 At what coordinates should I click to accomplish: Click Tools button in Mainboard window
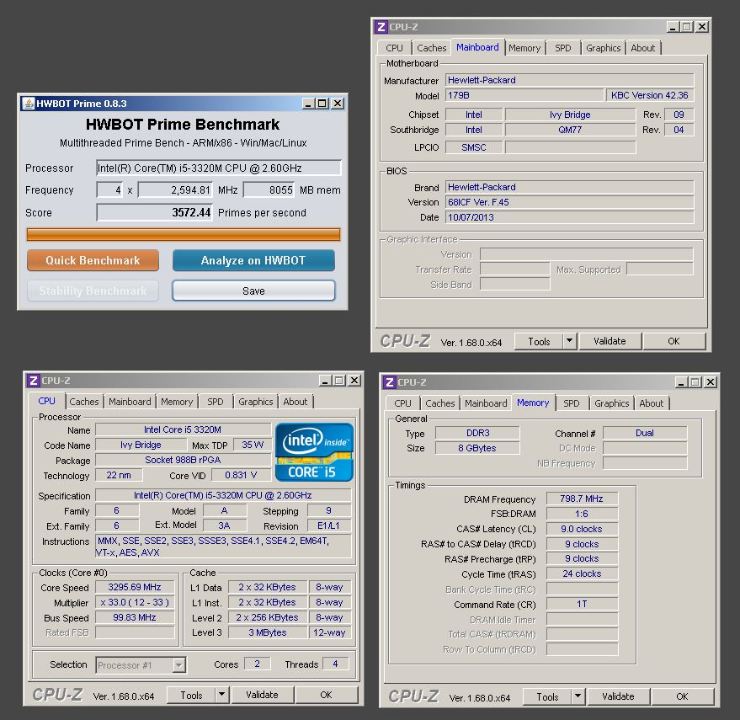click(539, 341)
